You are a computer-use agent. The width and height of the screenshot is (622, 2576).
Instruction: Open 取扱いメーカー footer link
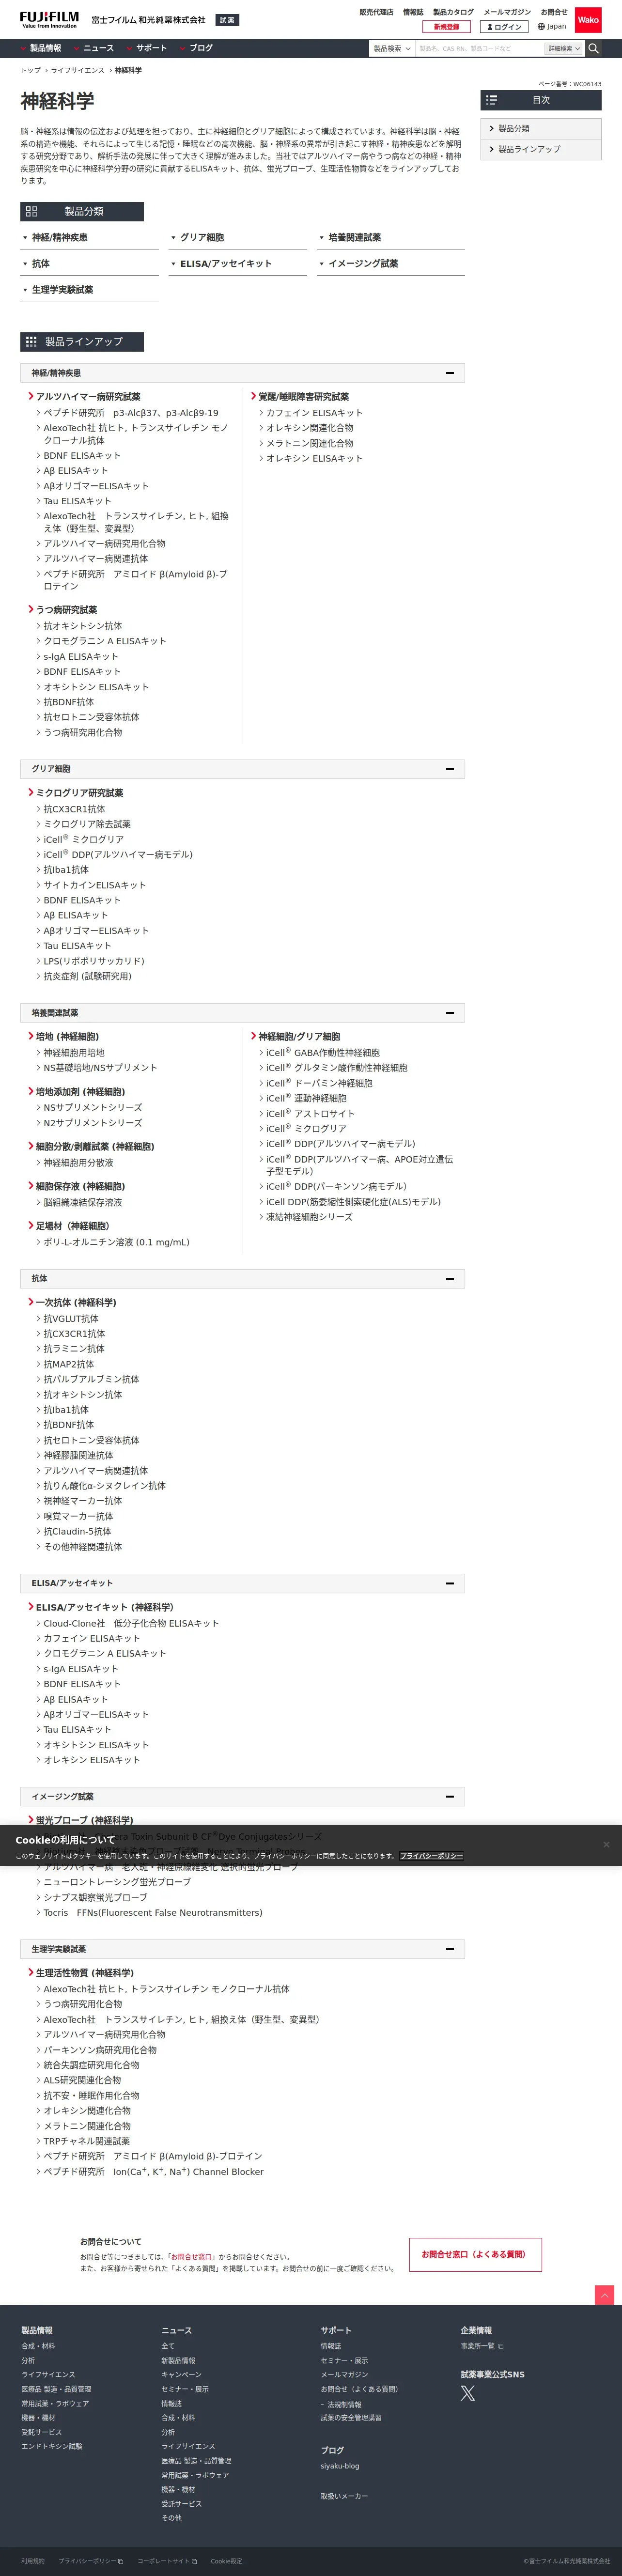click(344, 2496)
